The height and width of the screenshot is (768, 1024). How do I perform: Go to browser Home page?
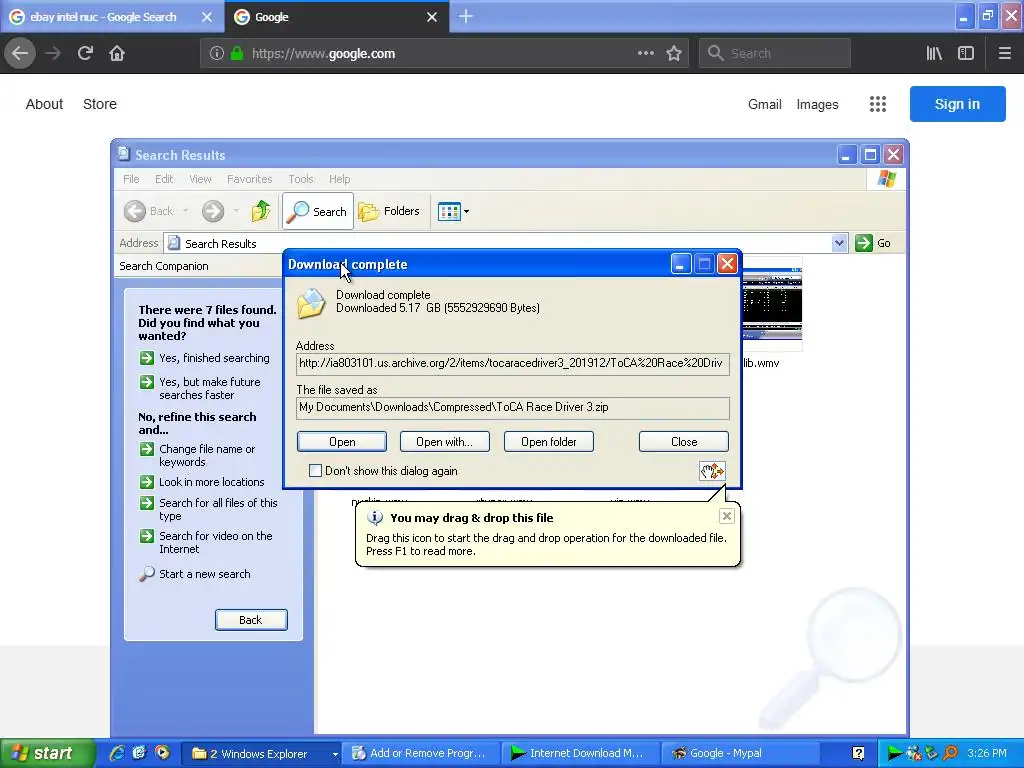coord(117,53)
